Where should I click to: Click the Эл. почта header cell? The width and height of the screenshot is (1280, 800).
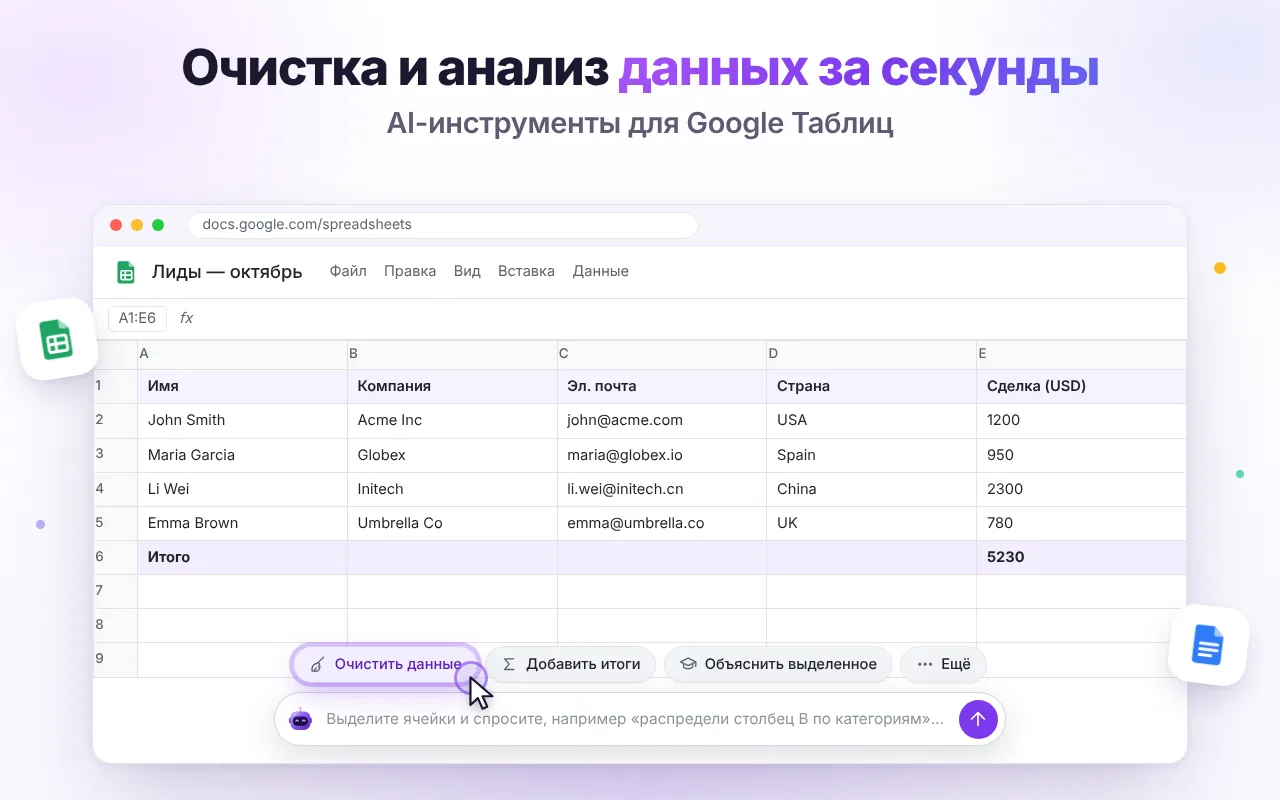(x=662, y=386)
